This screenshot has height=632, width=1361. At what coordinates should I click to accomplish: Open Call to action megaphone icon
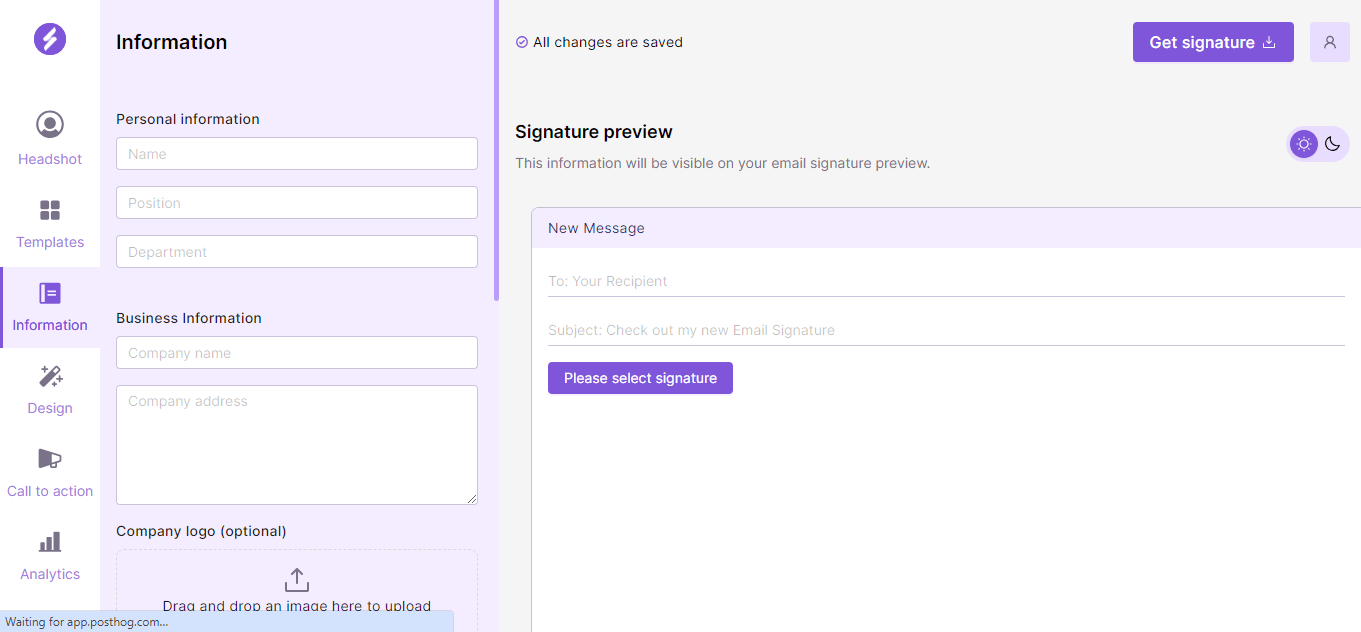pos(50,459)
